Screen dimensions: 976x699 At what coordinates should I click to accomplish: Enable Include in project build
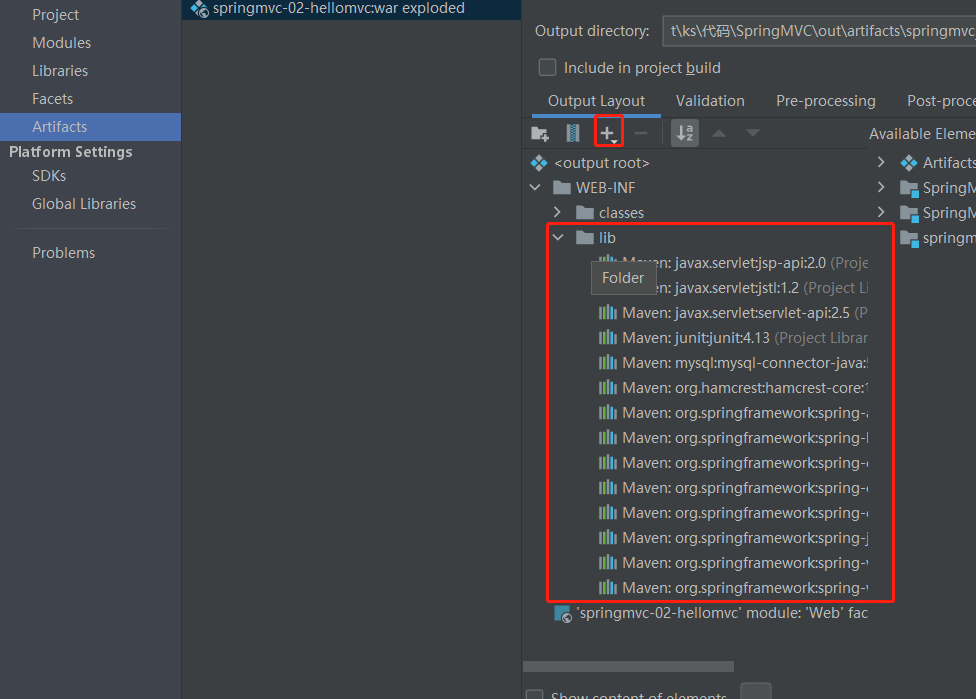[547, 67]
